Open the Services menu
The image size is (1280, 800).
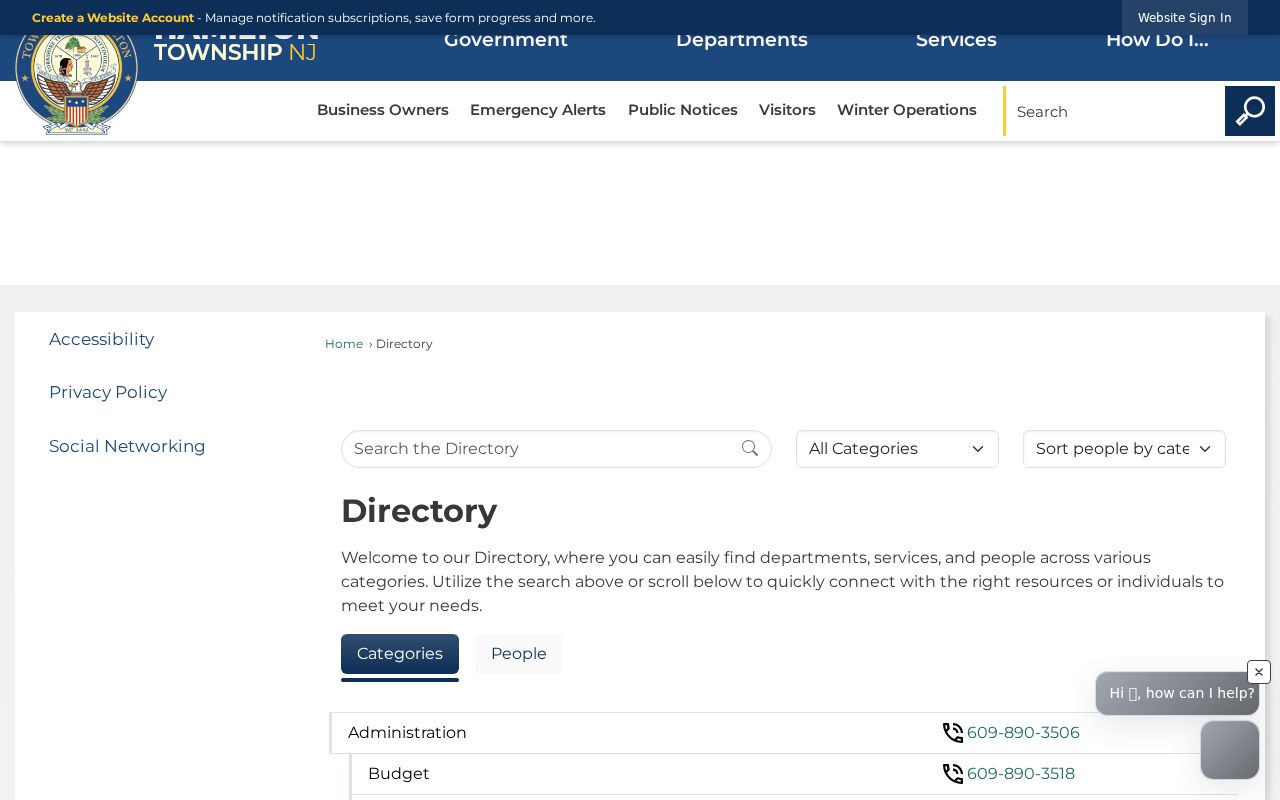pyautogui.click(x=956, y=41)
